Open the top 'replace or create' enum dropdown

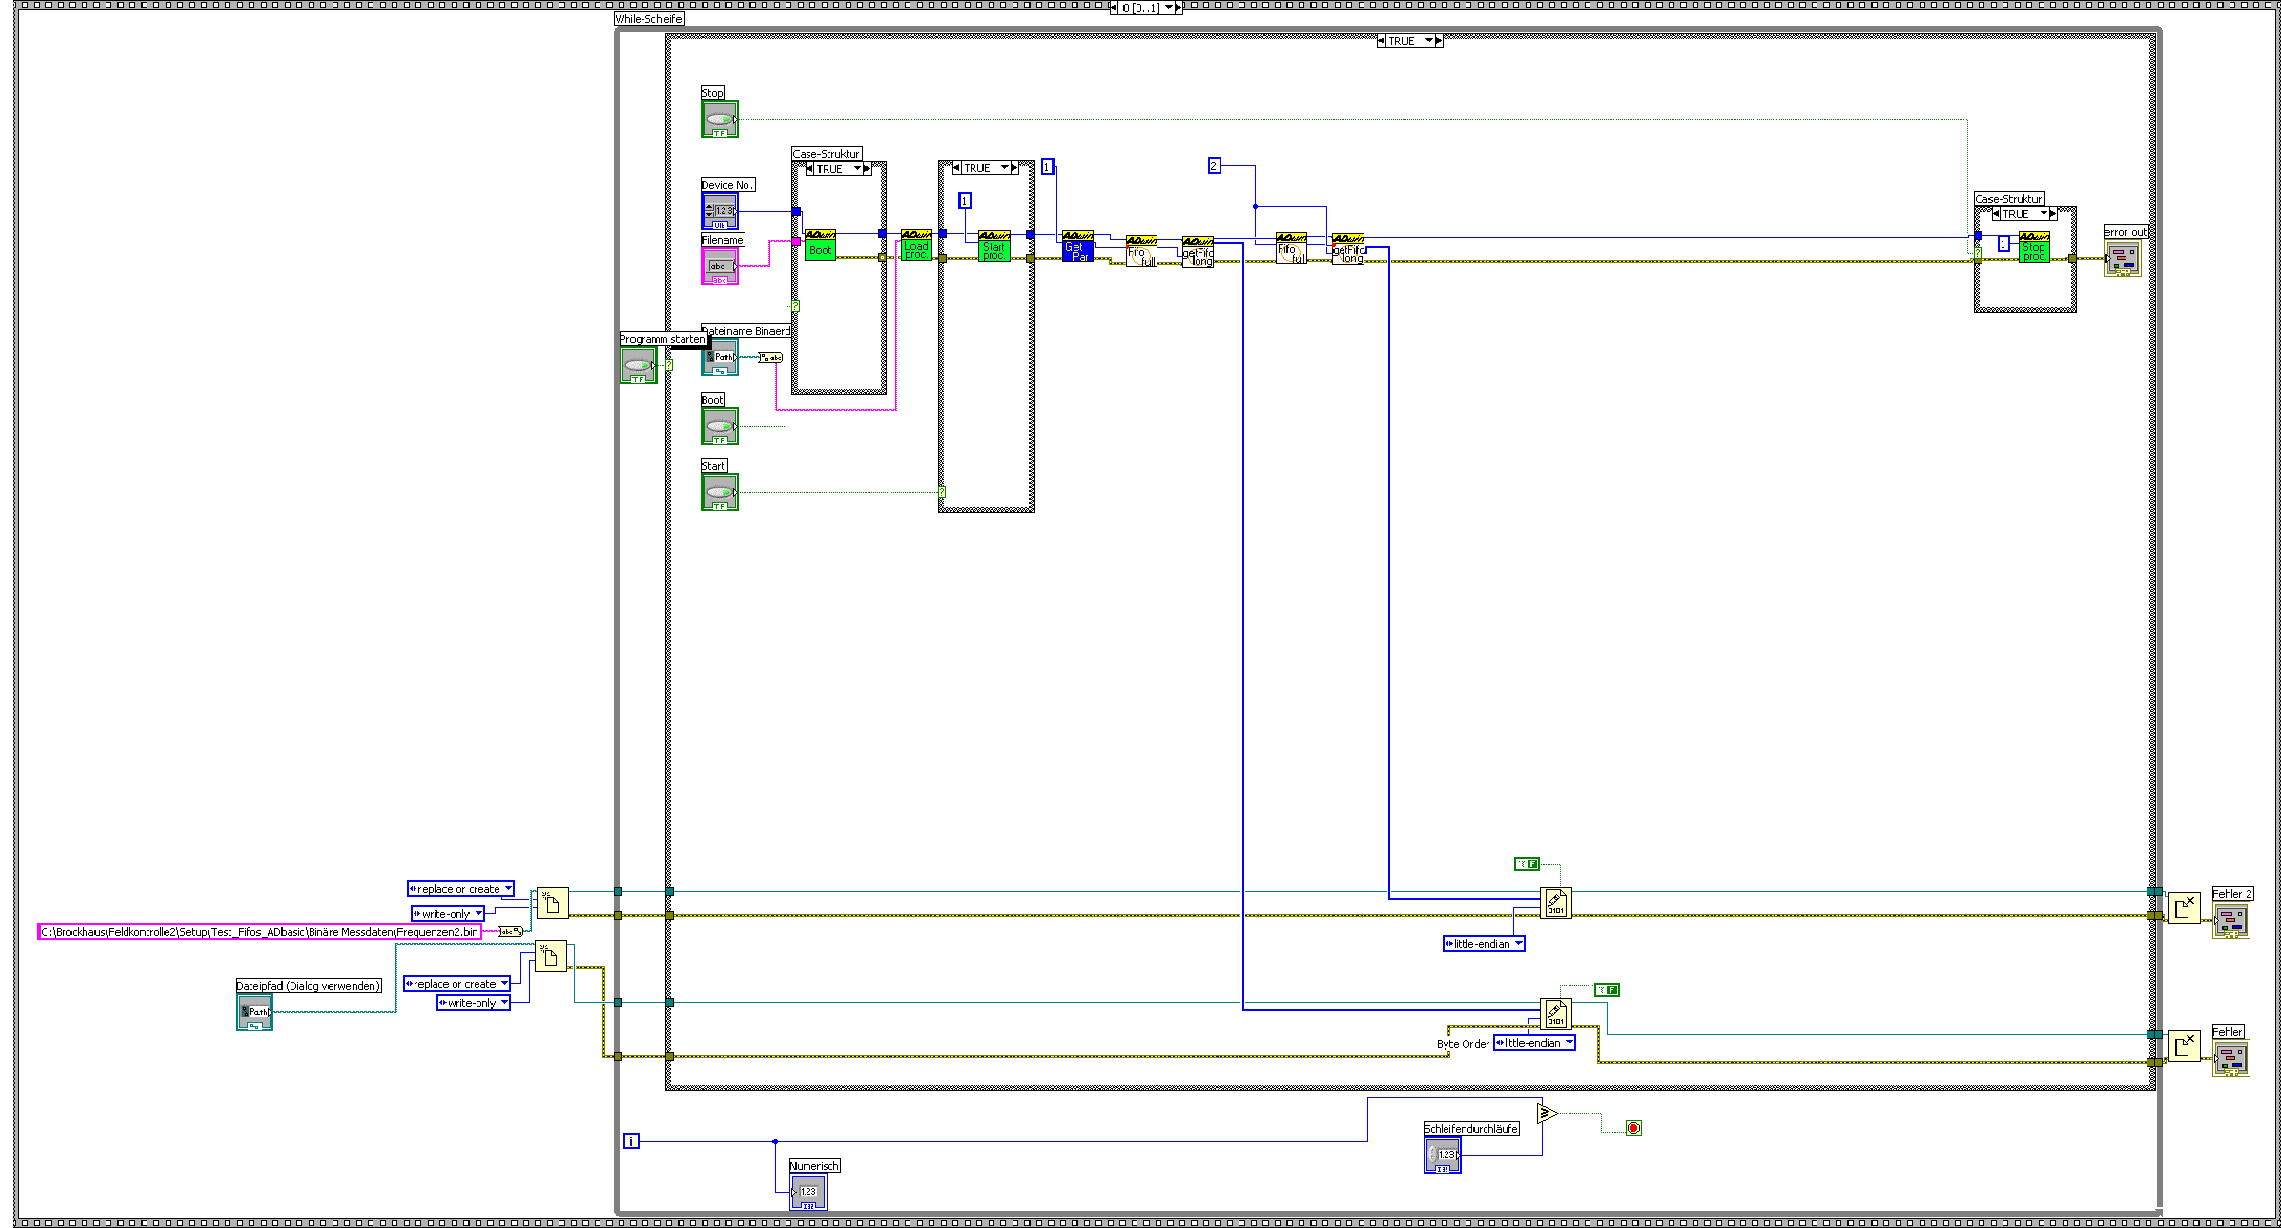(508, 889)
